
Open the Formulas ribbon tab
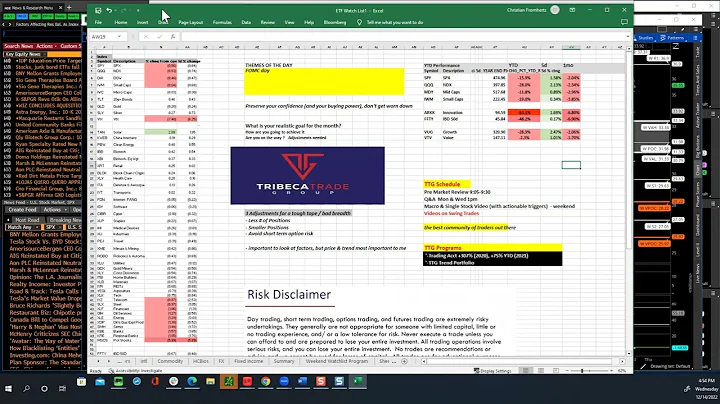tap(222, 22)
